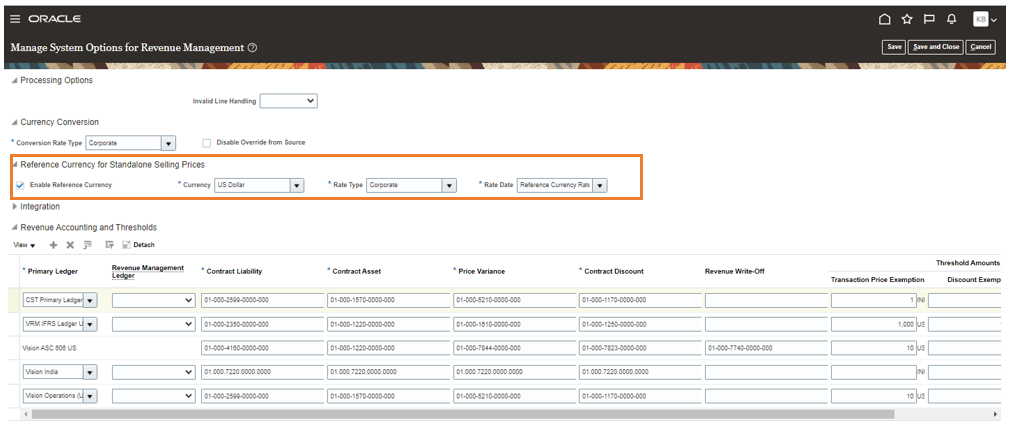This screenshot has width=1010, height=430.
Task: Open notifications bell icon
Action: [951, 19]
